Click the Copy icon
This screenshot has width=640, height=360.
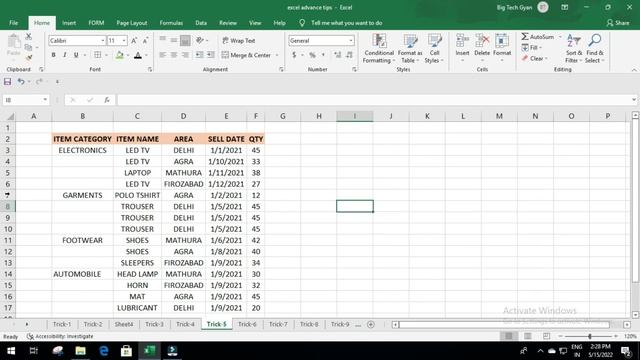[29, 47]
